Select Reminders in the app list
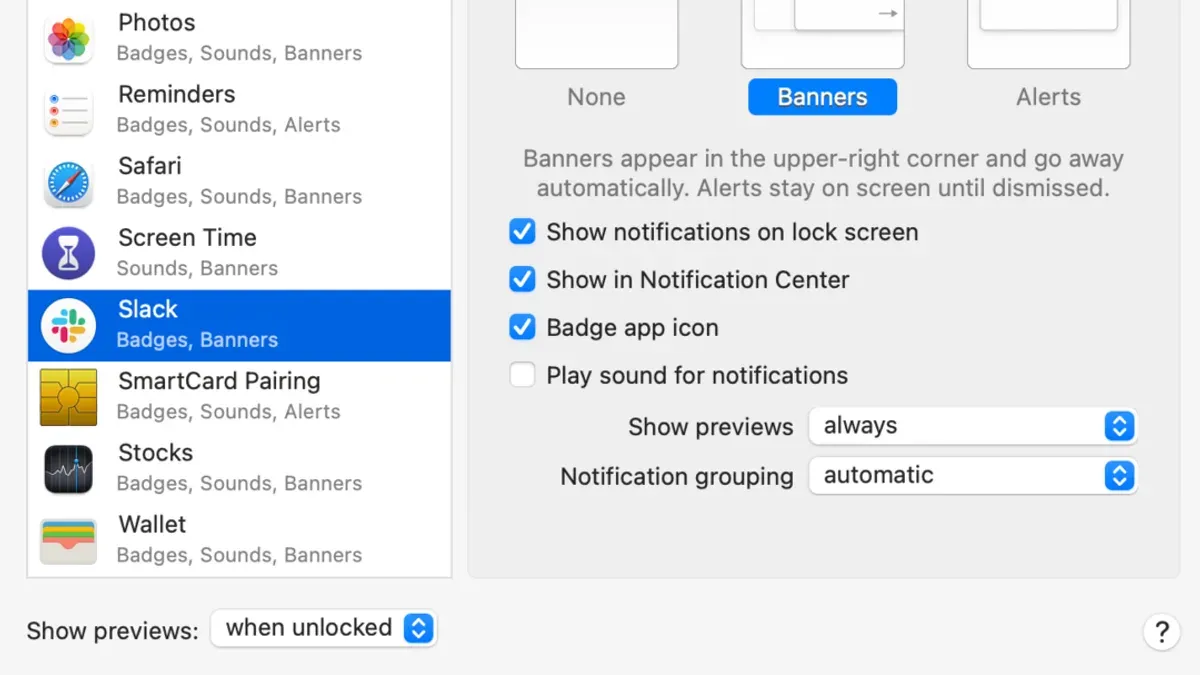 (x=239, y=110)
